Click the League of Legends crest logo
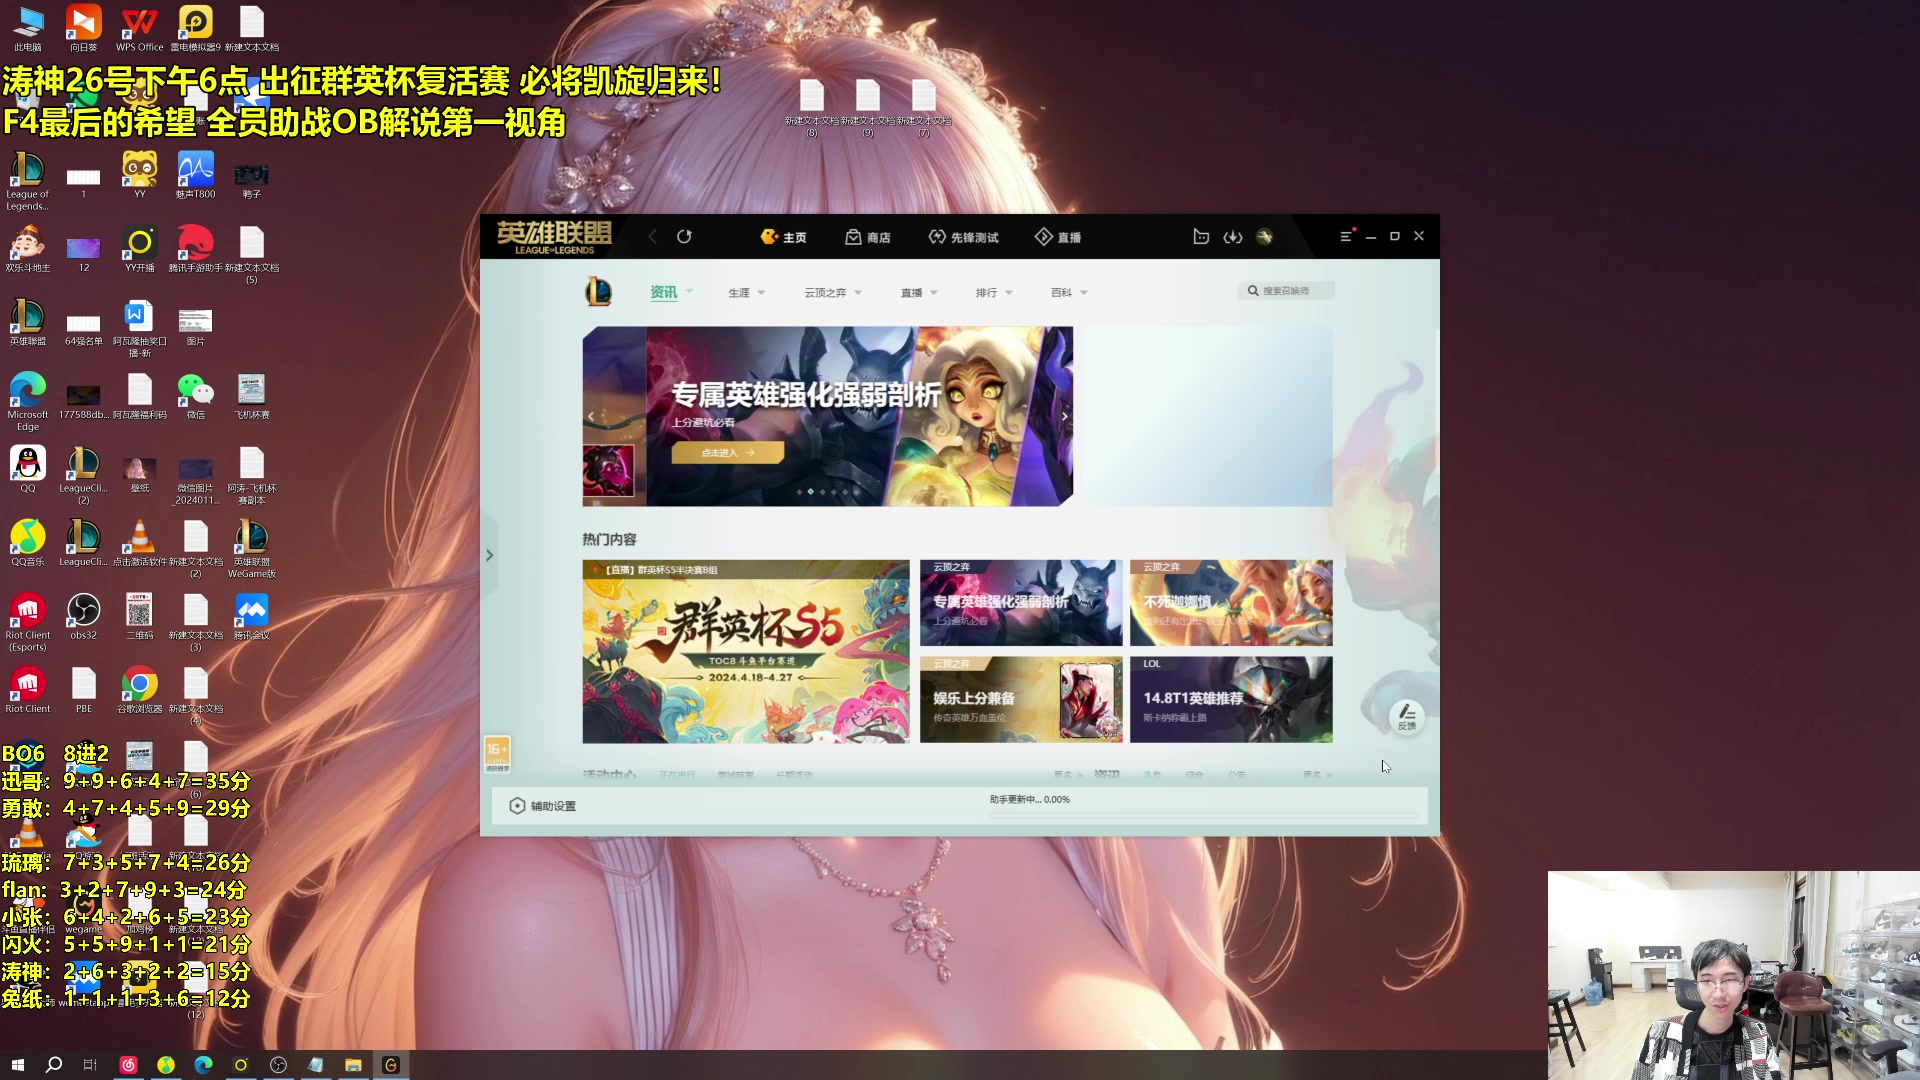Screen dimensions: 1920x1080 pyautogui.click(x=597, y=293)
